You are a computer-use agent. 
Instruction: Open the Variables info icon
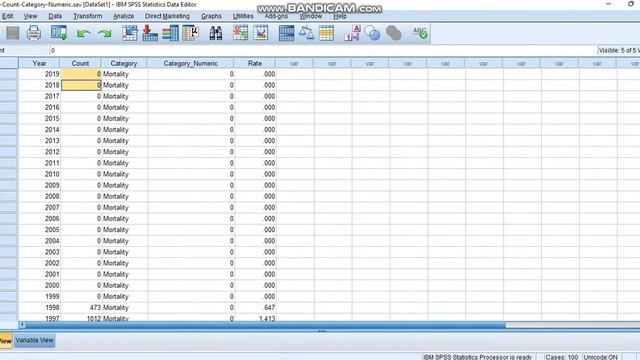click(x=170, y=33)
